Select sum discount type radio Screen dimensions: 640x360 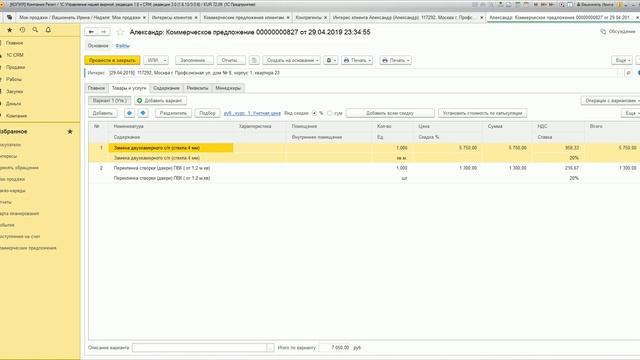click(329, 113)
